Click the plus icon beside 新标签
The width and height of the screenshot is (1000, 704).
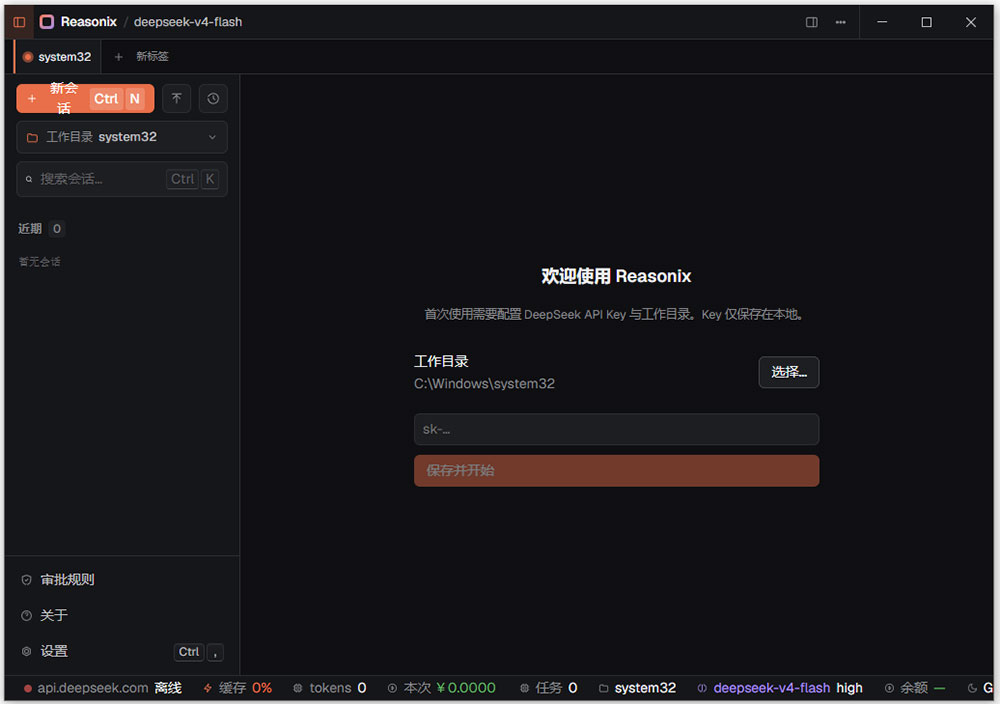click(118, 57)
